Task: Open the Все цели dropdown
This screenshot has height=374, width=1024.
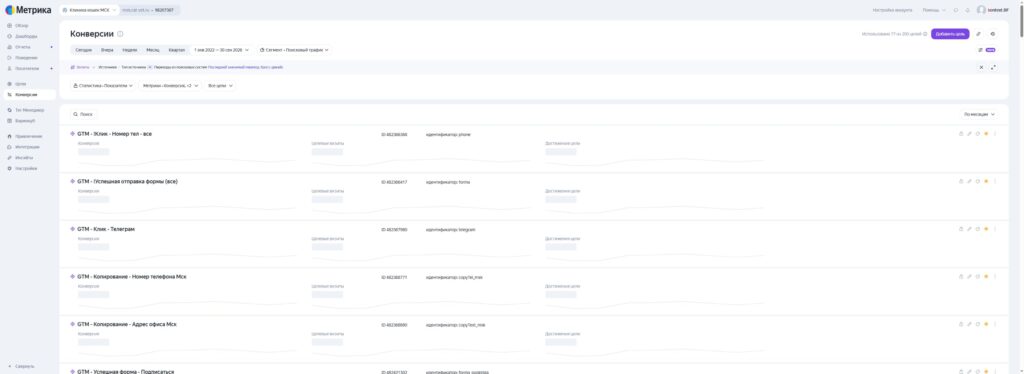Action: 220,86
